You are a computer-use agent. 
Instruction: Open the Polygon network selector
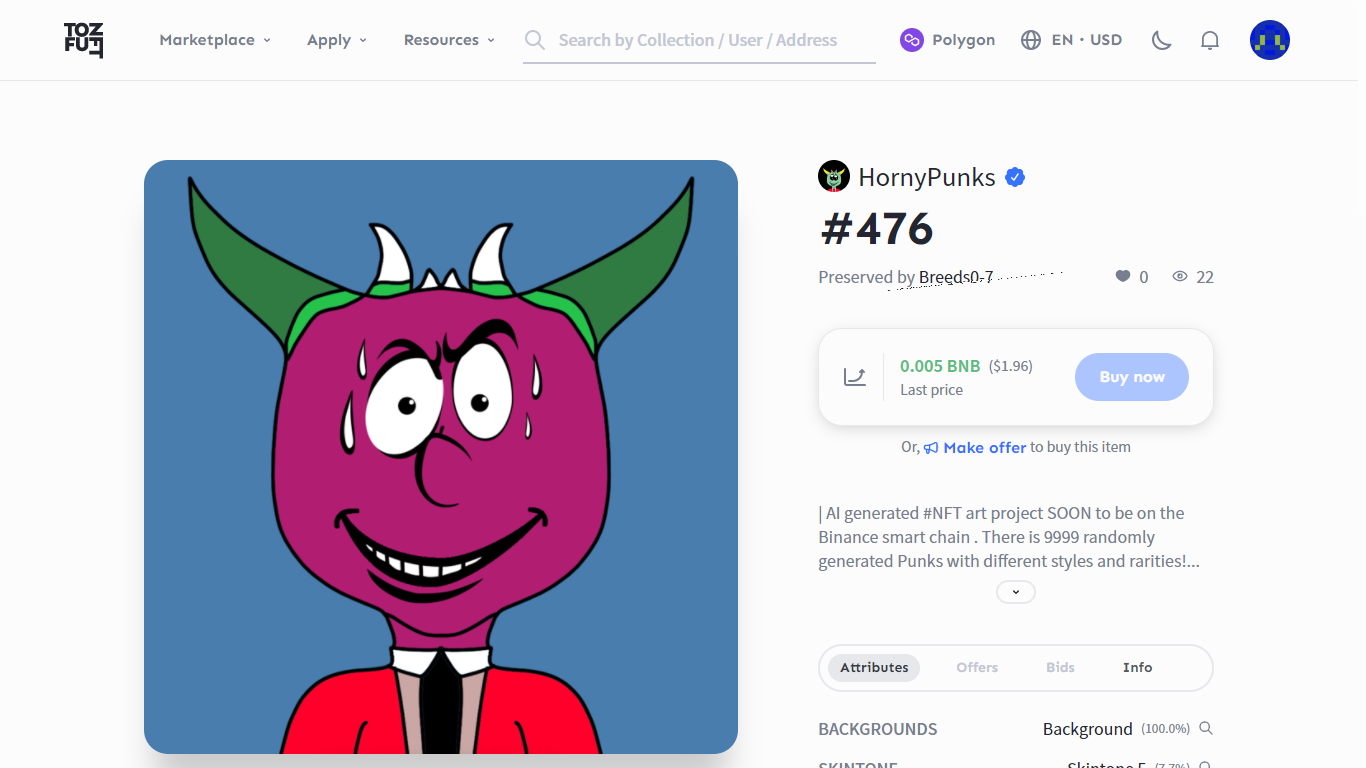(947, 40)
